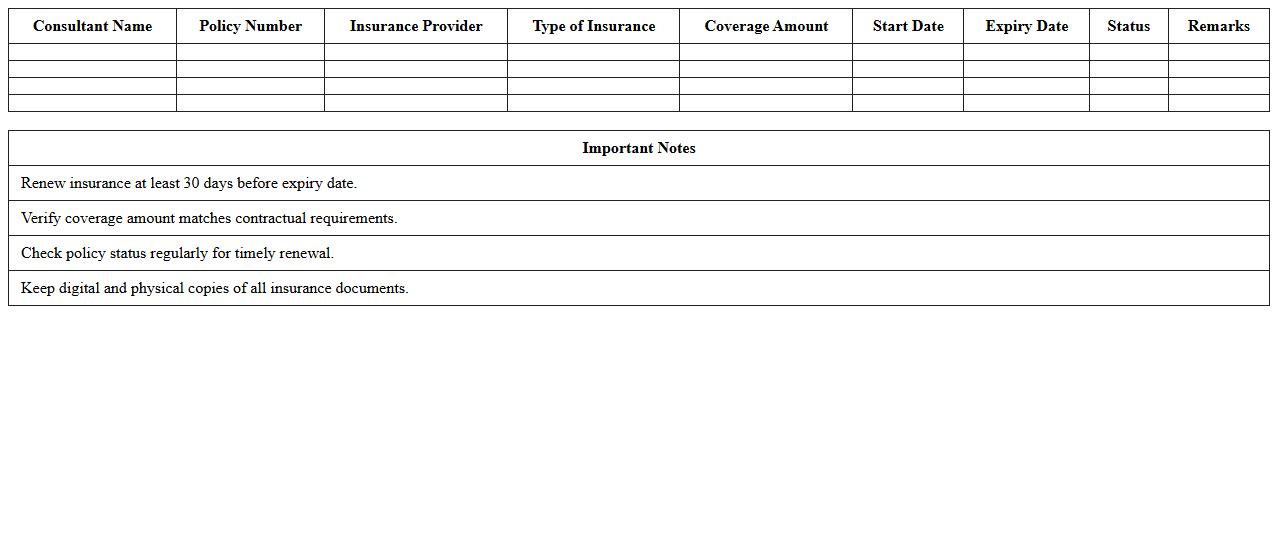Select the note about keeping digital and physical copies
This screenshot has height=550, width=1278.
click(x=639, y=288)
